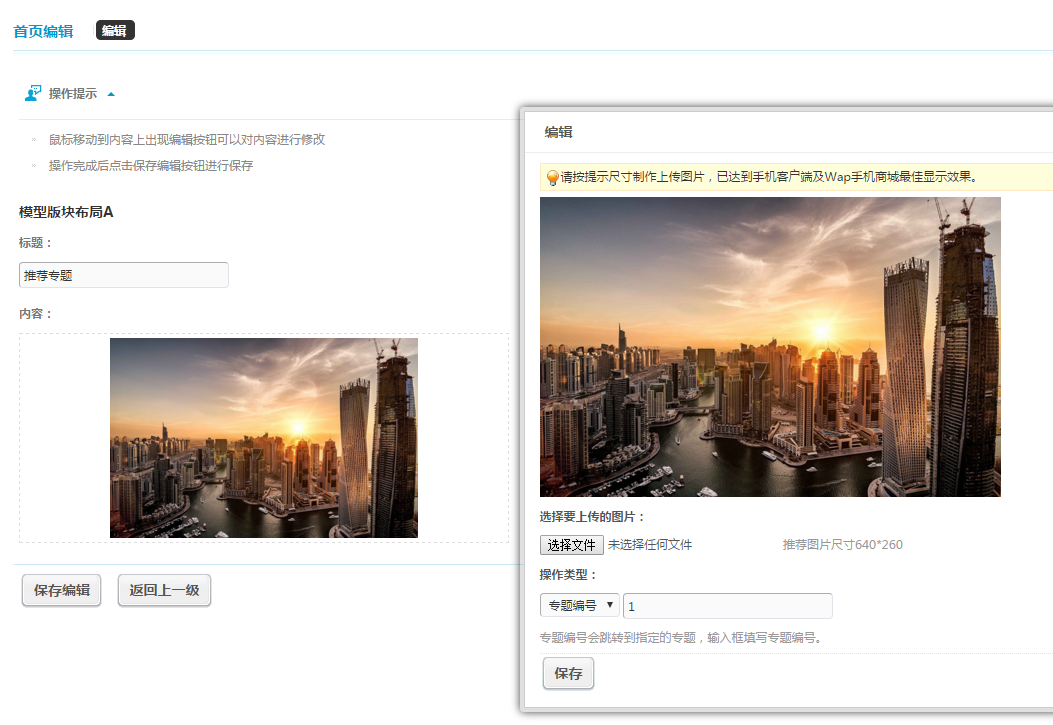Click tip line 鼠标移动到内容上出现编辑按钮
Image resolution: width=1053 pixels, height=725 pixels.
(187, 139)
